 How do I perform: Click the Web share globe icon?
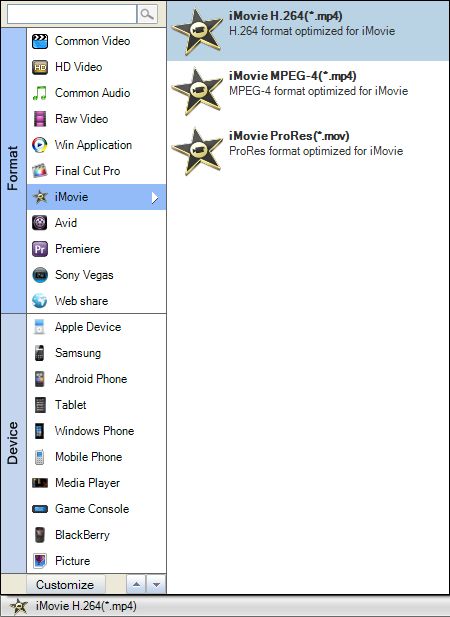tap(40, 301)
